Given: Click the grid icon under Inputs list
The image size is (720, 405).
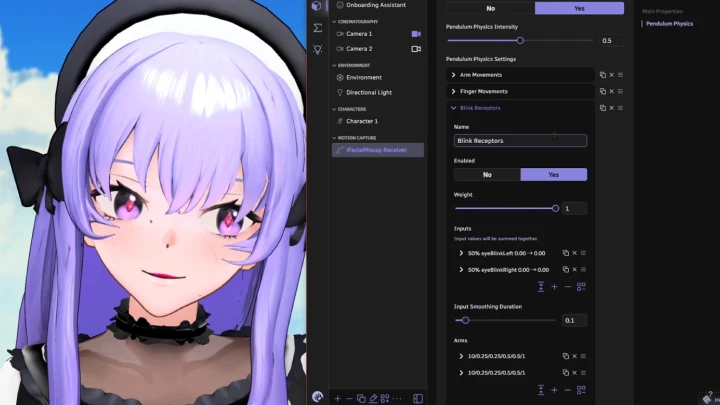Looking at the screenshot, I should [581, 287].
